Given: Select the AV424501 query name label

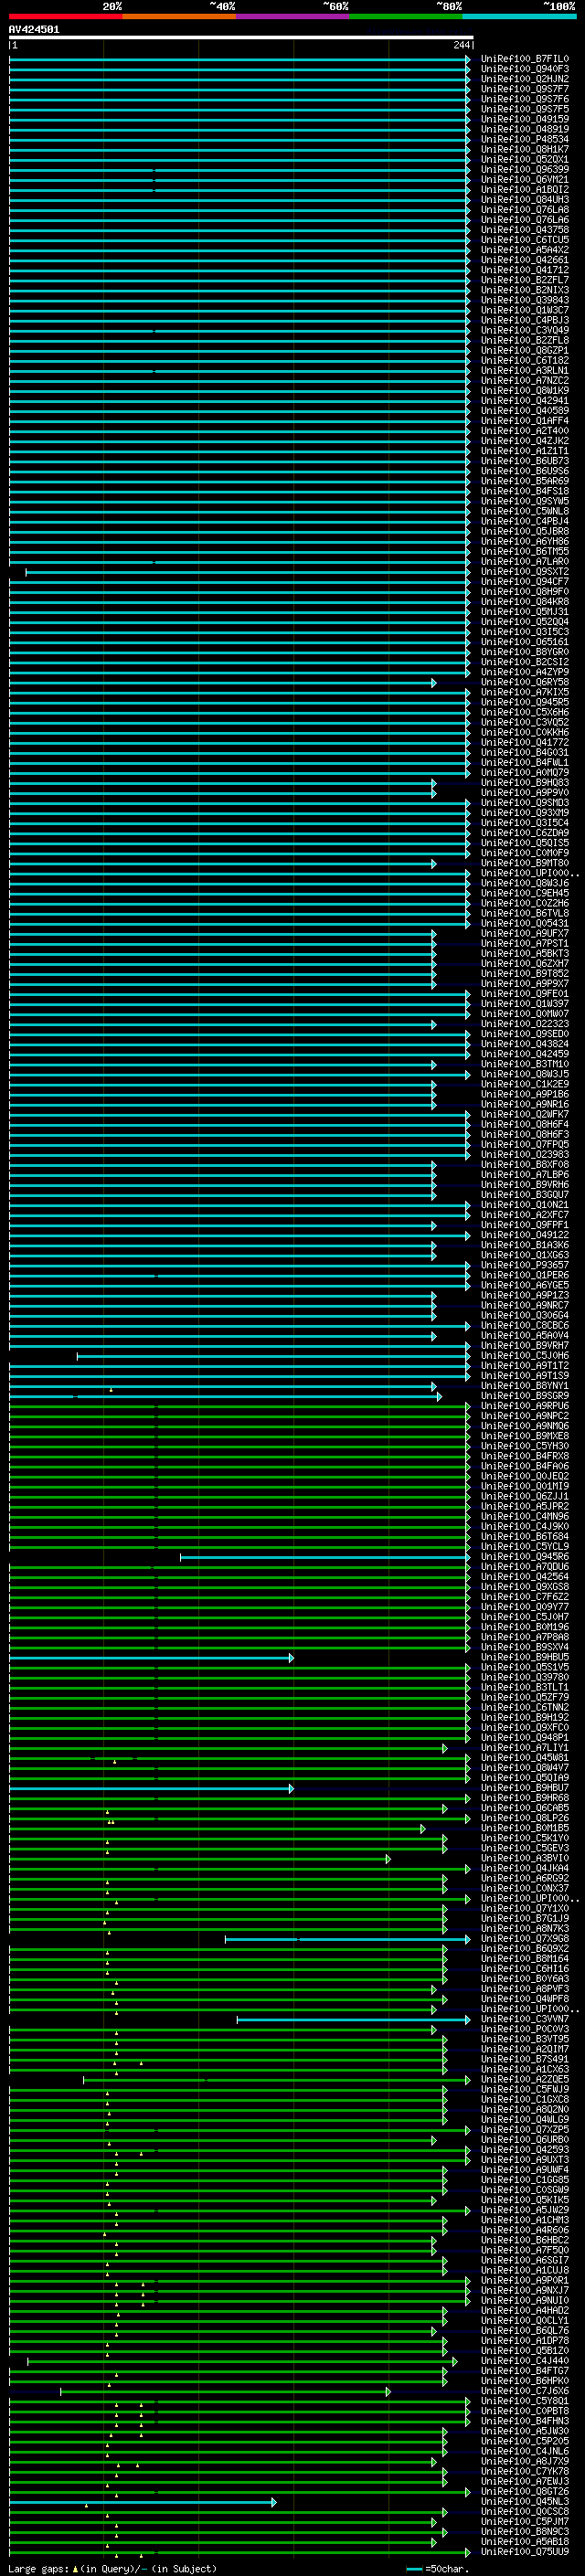Looking at the screenshot, I should coord(34,29).
